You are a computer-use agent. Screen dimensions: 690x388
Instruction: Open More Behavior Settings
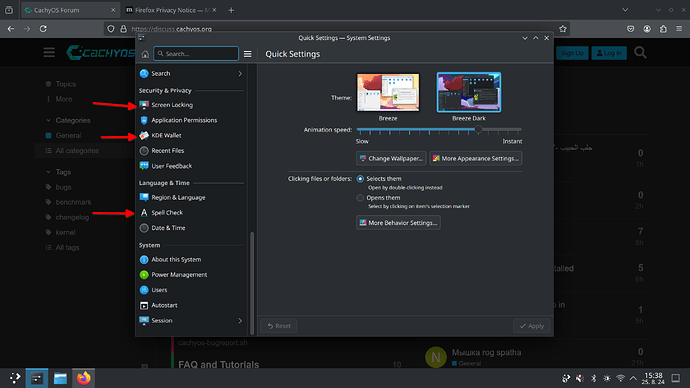(x=398, y=223)
